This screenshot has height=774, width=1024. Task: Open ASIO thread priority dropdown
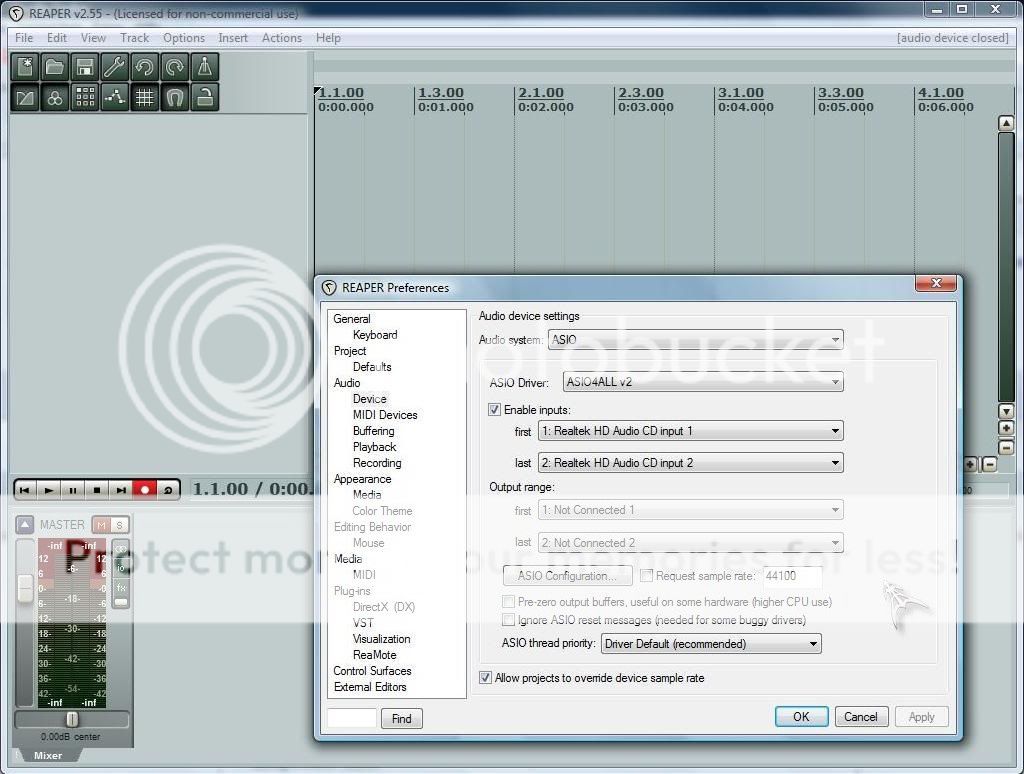tap(711, 643)
